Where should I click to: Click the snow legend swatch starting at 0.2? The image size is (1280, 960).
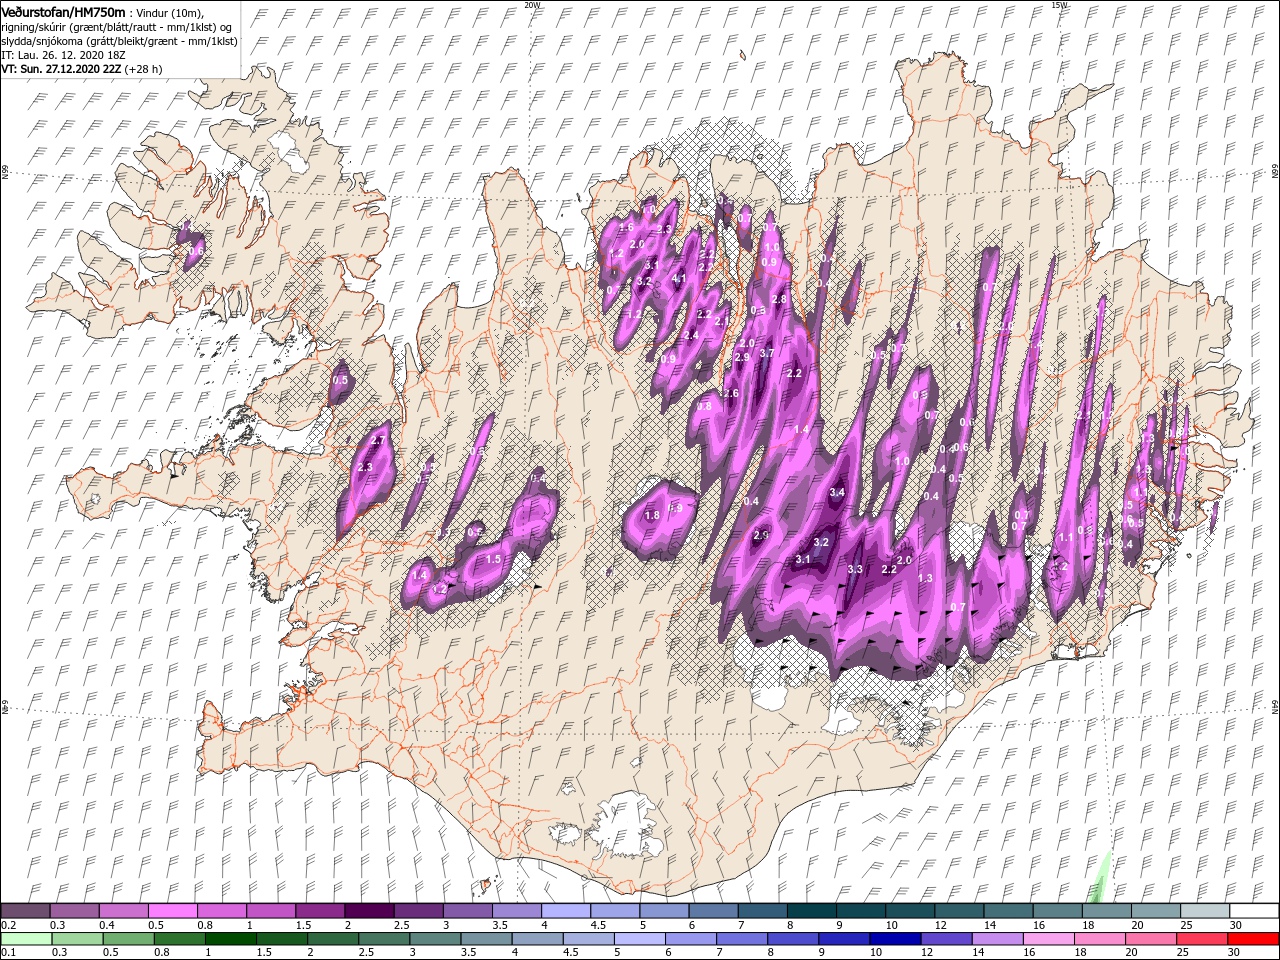pos(26,911)
